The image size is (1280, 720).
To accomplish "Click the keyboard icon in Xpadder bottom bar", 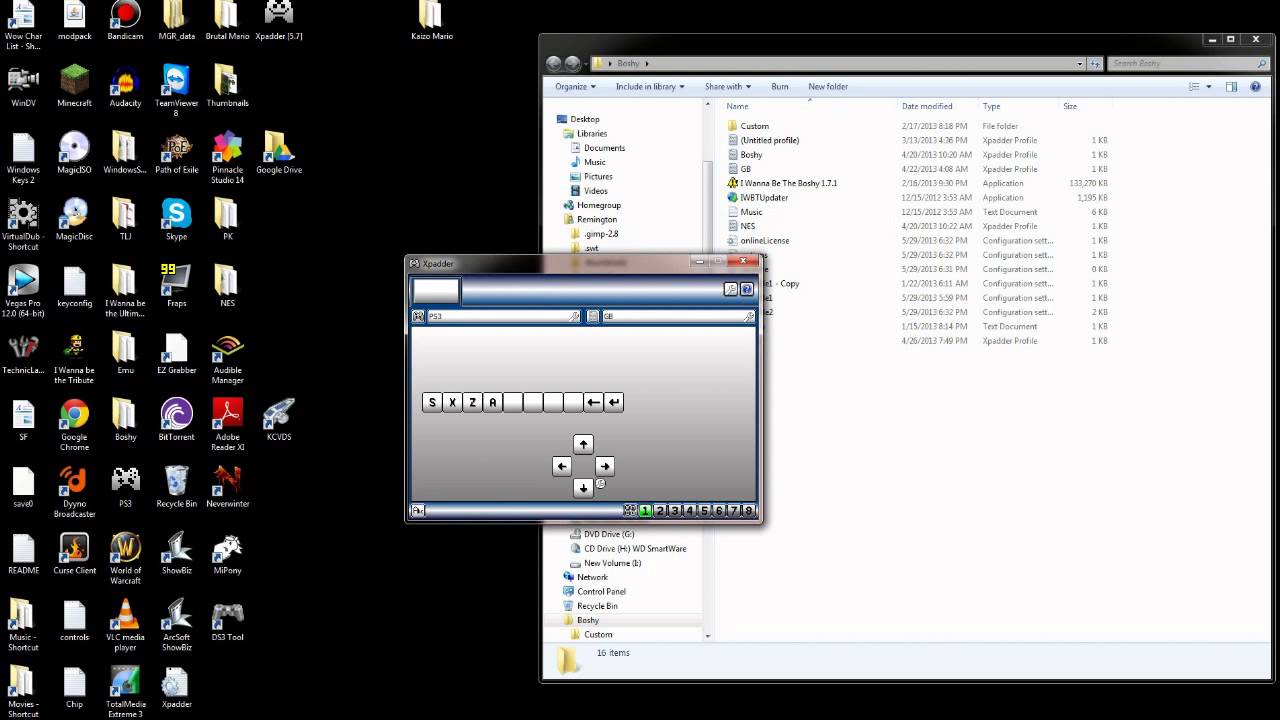I will [x=418, y=510].
